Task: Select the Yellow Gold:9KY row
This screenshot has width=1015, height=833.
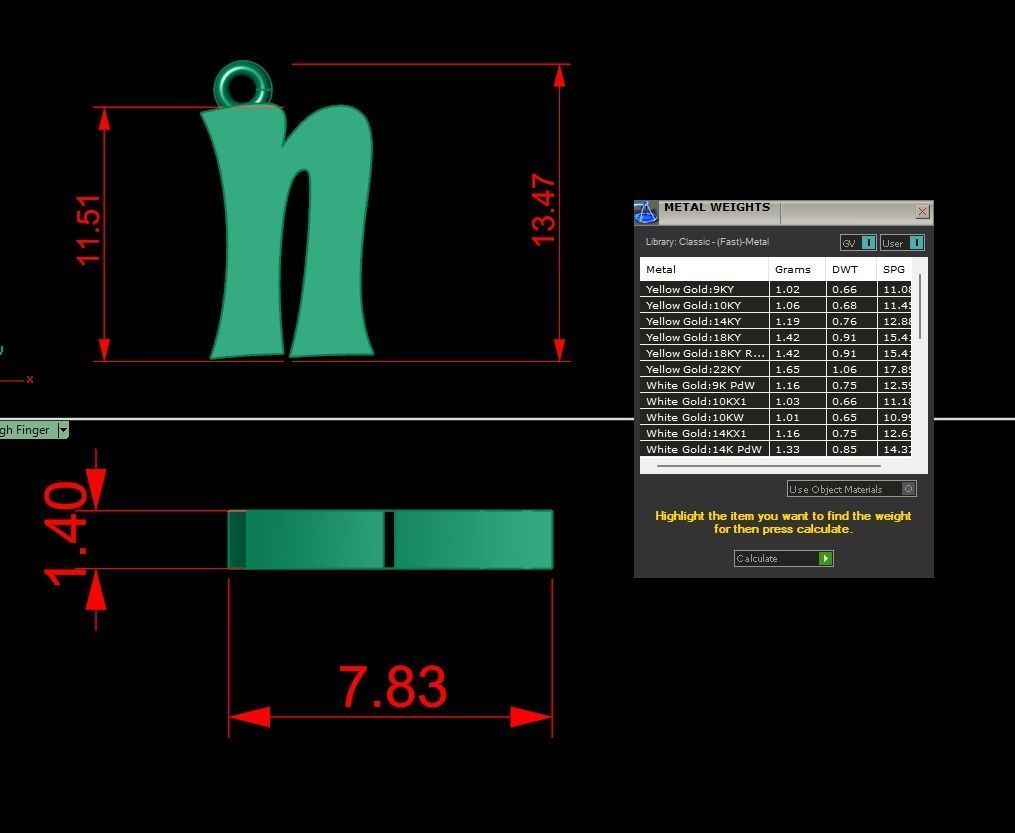Action: click(775, 289)
